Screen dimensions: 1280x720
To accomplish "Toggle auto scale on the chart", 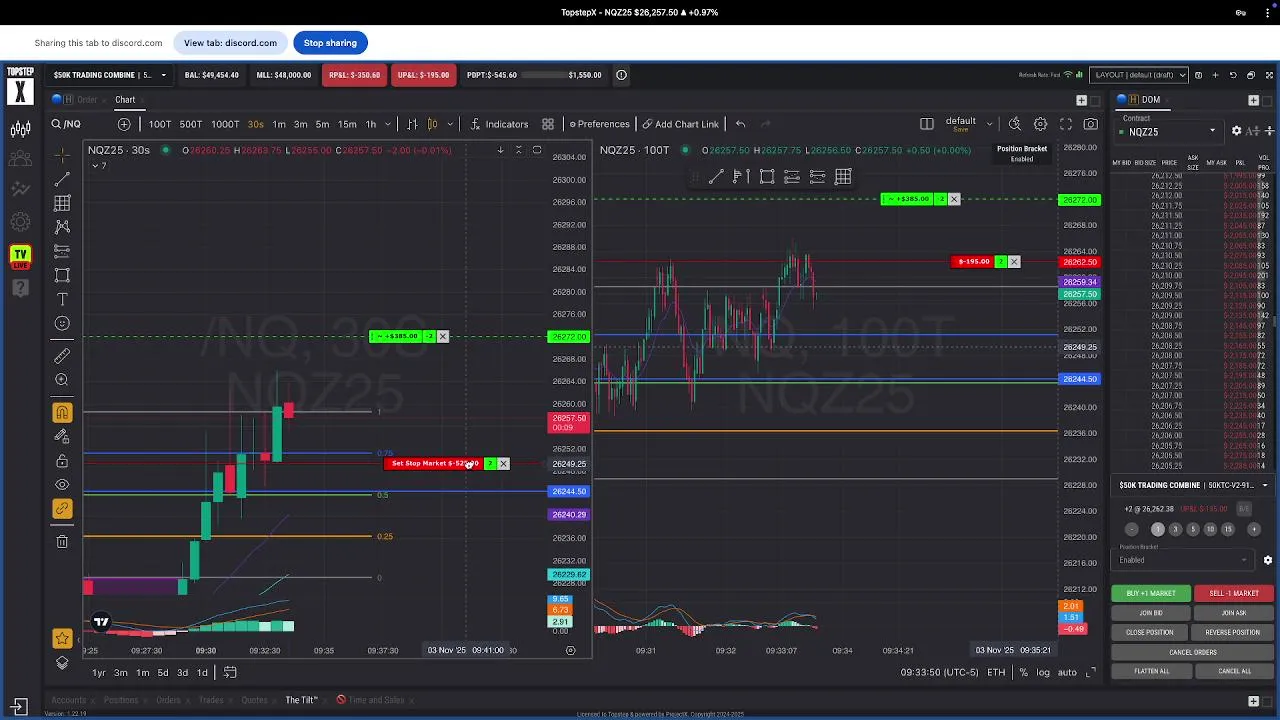I will tap(1067, 673).
